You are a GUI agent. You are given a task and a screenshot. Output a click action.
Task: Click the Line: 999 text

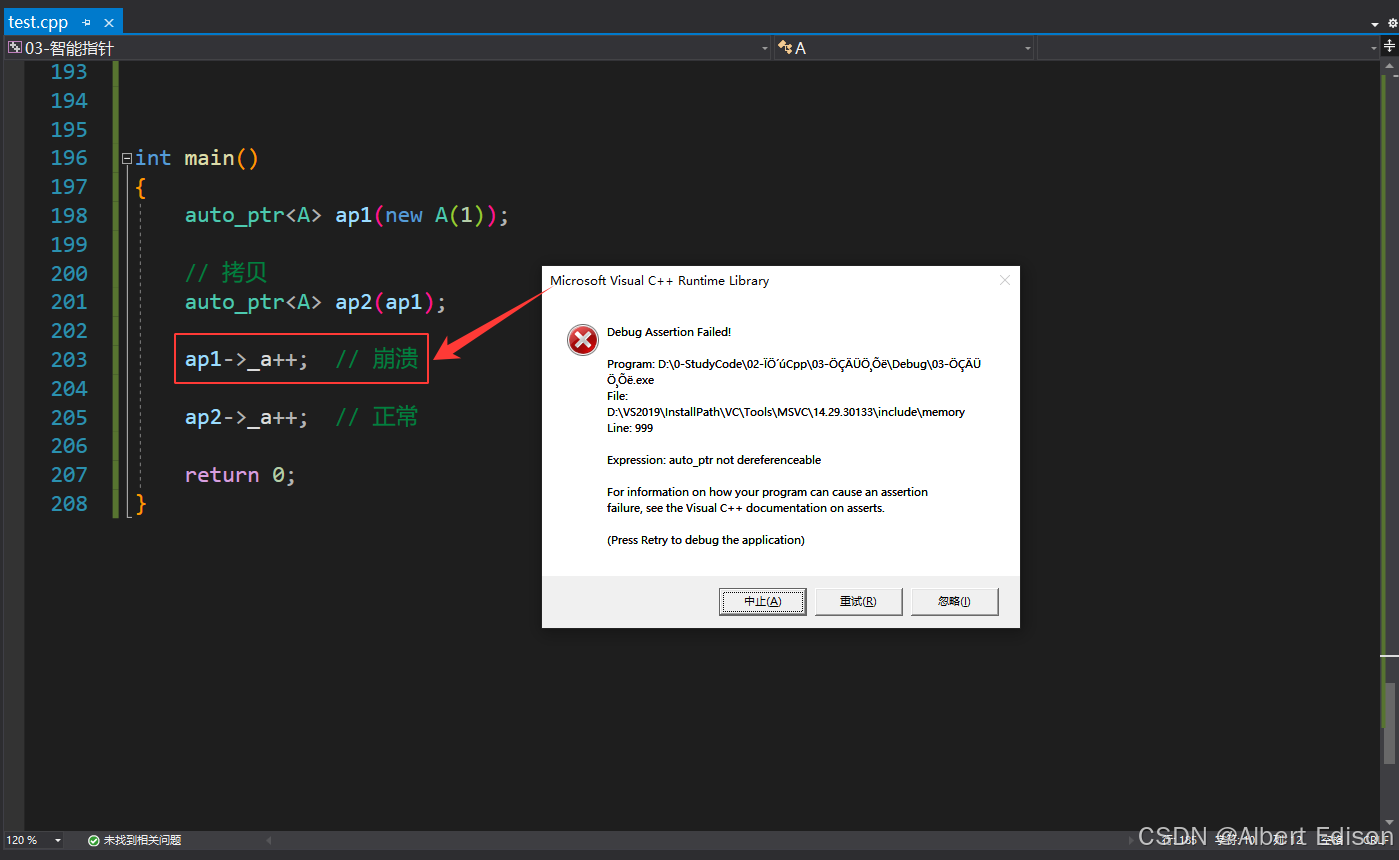pos(630,428)
